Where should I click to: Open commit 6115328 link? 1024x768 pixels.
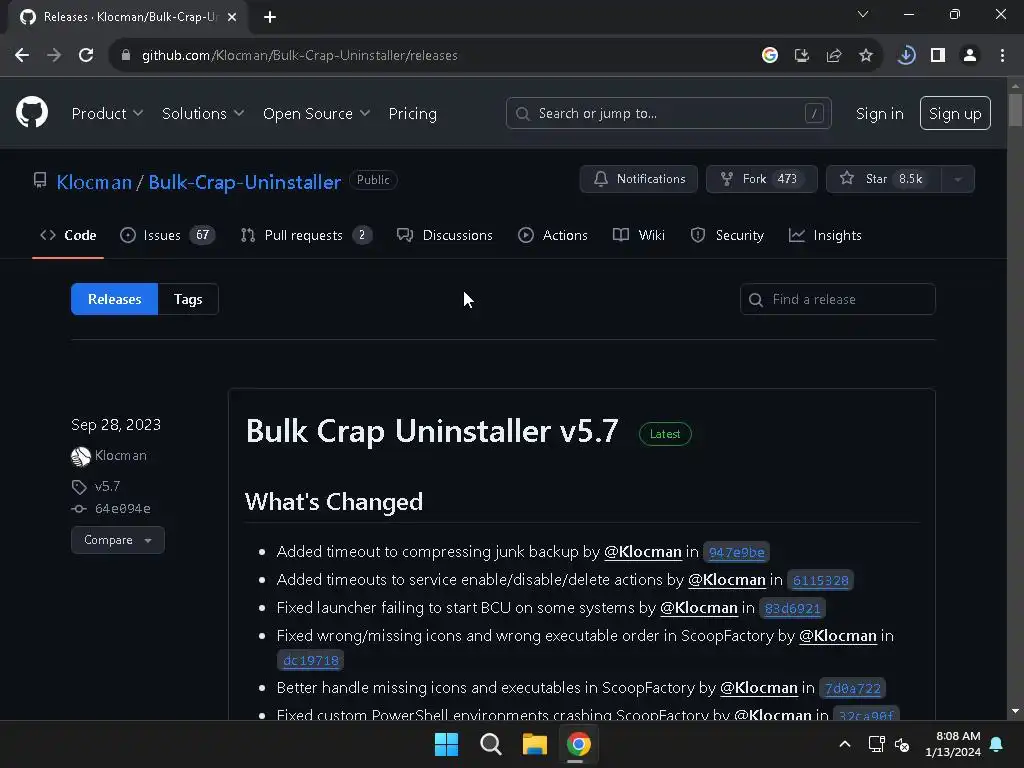[x=820, y=581]
